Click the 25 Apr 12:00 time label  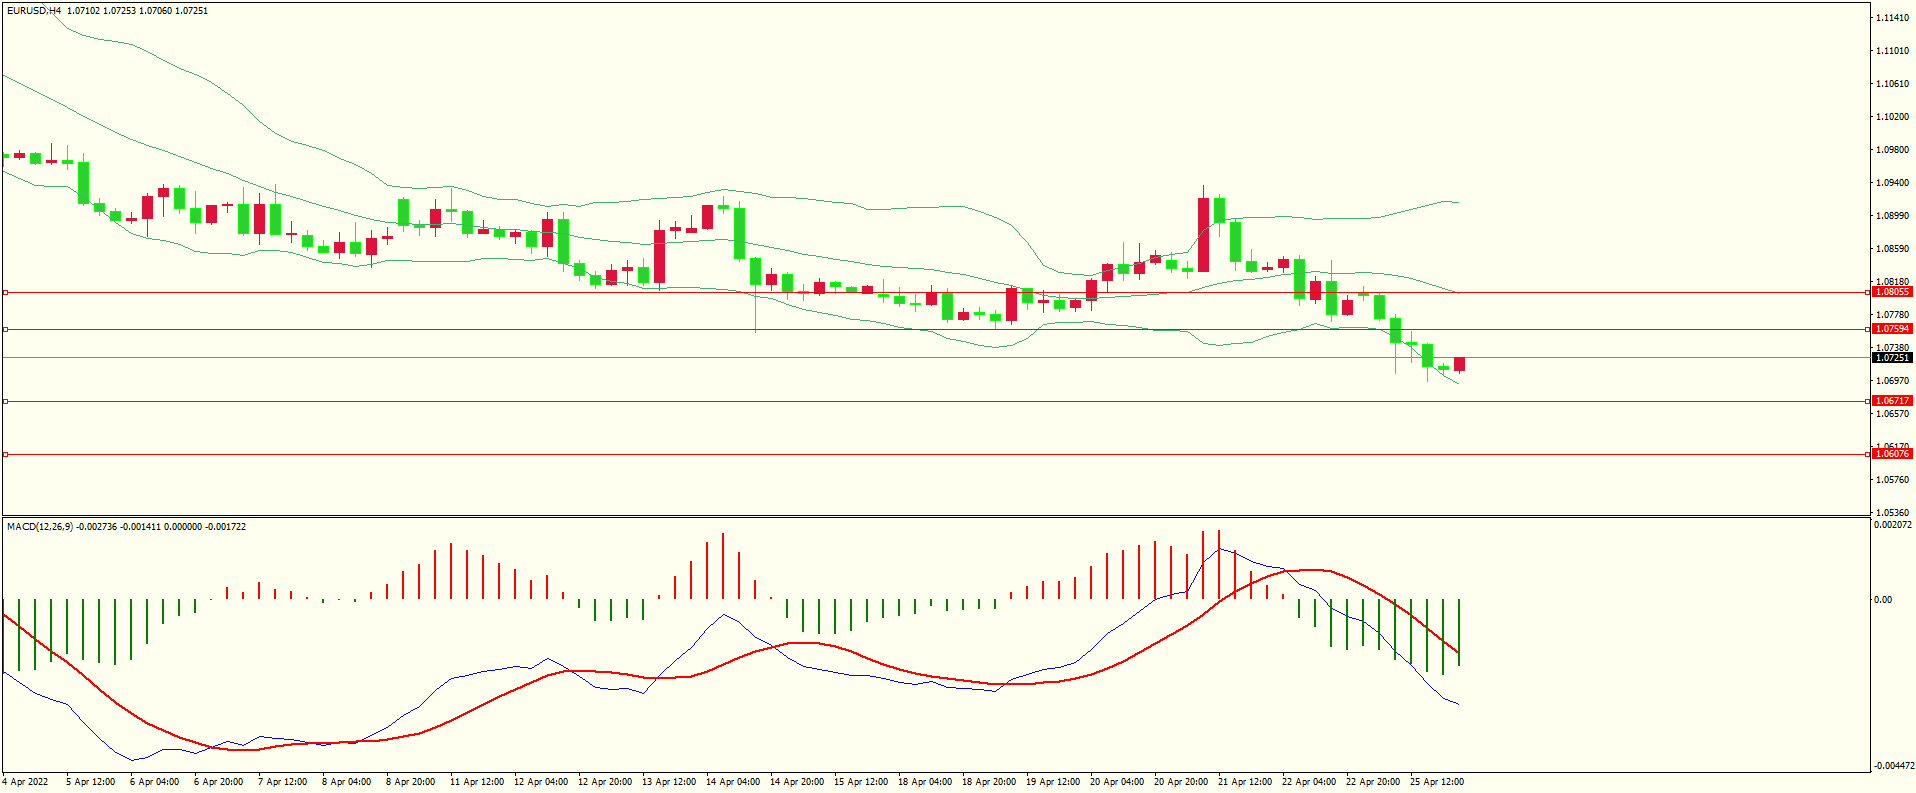click(x=1437, y=782)
